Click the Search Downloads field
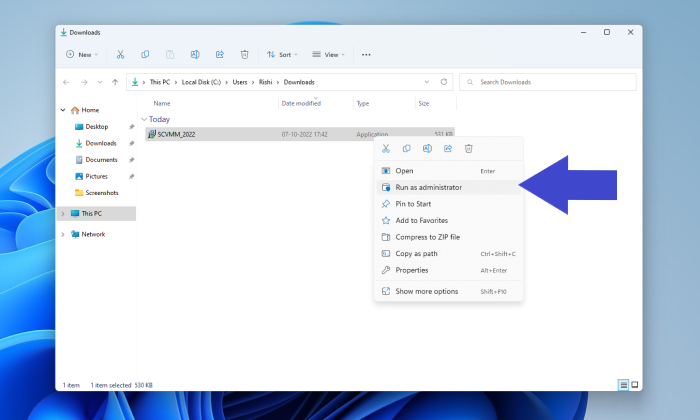700x420 pixels. (548, 82)
